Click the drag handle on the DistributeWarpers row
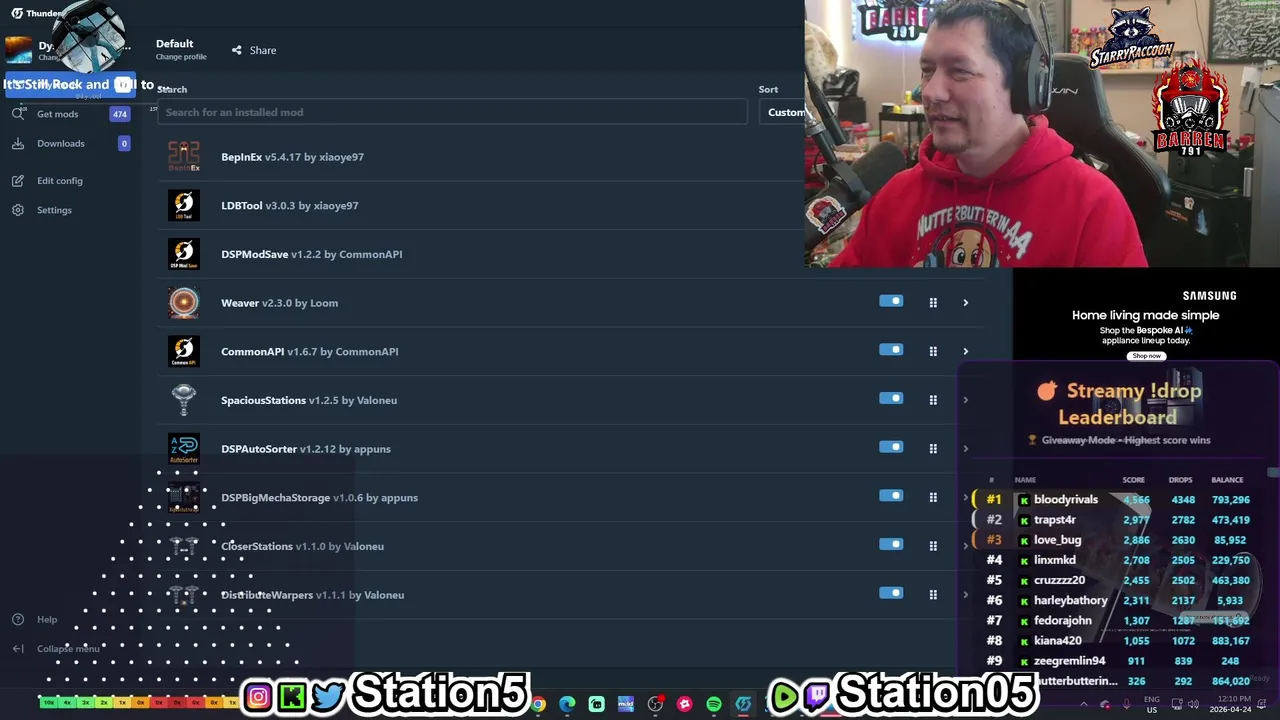The image size is (1280, 720). coord(933,594)
